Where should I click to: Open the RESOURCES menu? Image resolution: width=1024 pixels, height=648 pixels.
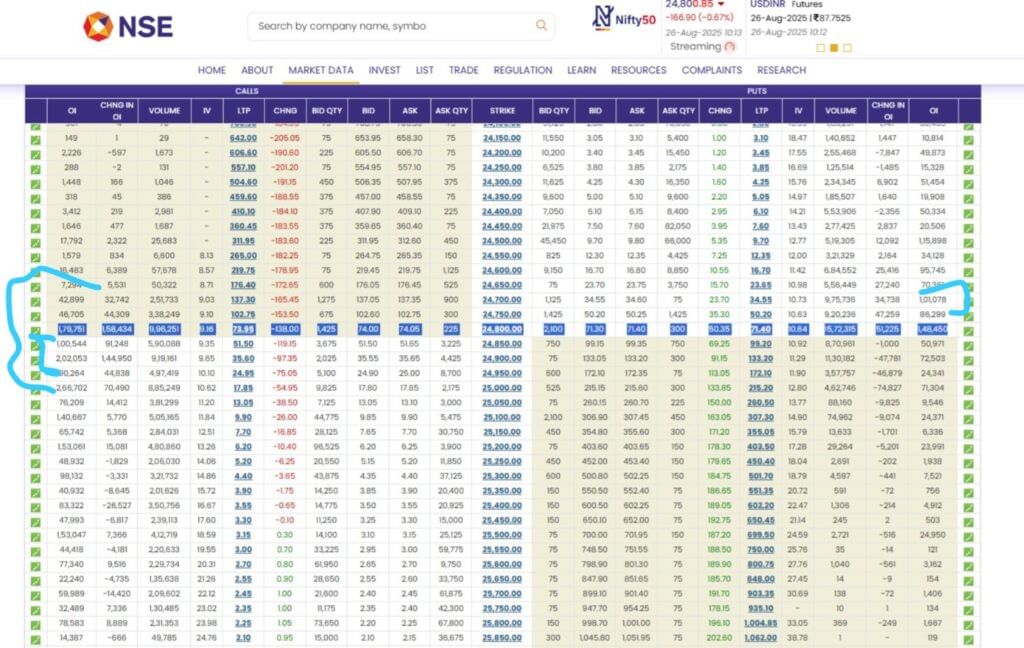(x=638, y=70)
